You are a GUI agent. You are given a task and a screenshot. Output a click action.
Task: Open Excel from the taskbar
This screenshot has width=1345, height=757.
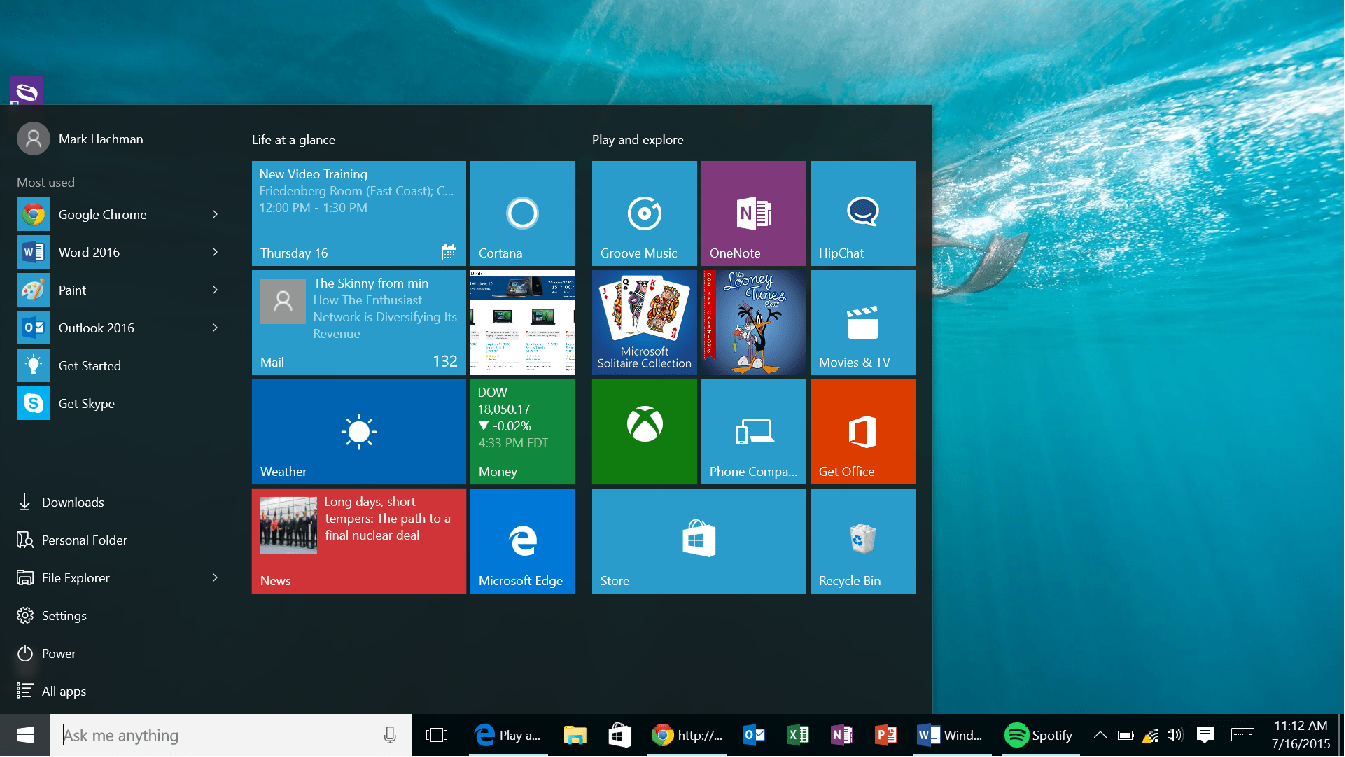[797, 734]
